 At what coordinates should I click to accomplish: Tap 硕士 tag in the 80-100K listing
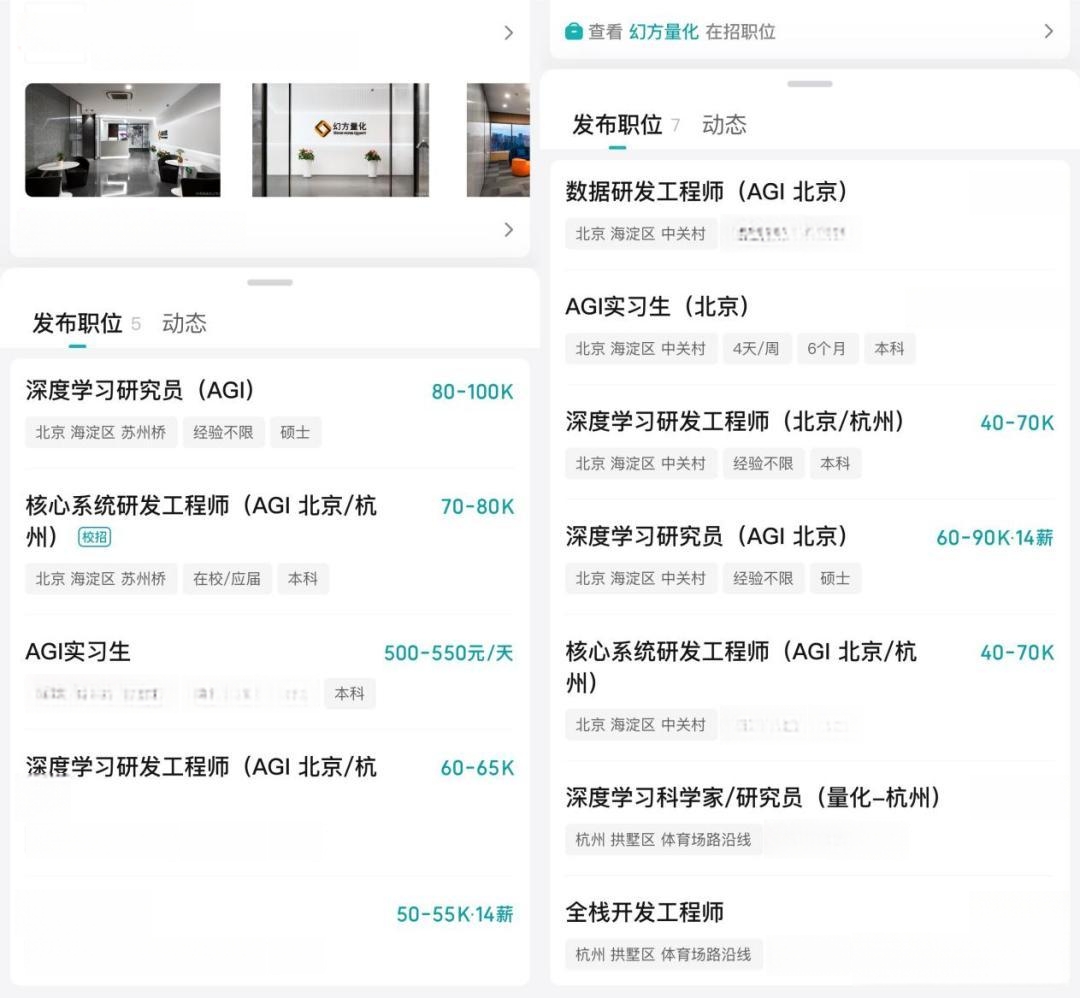295,433
